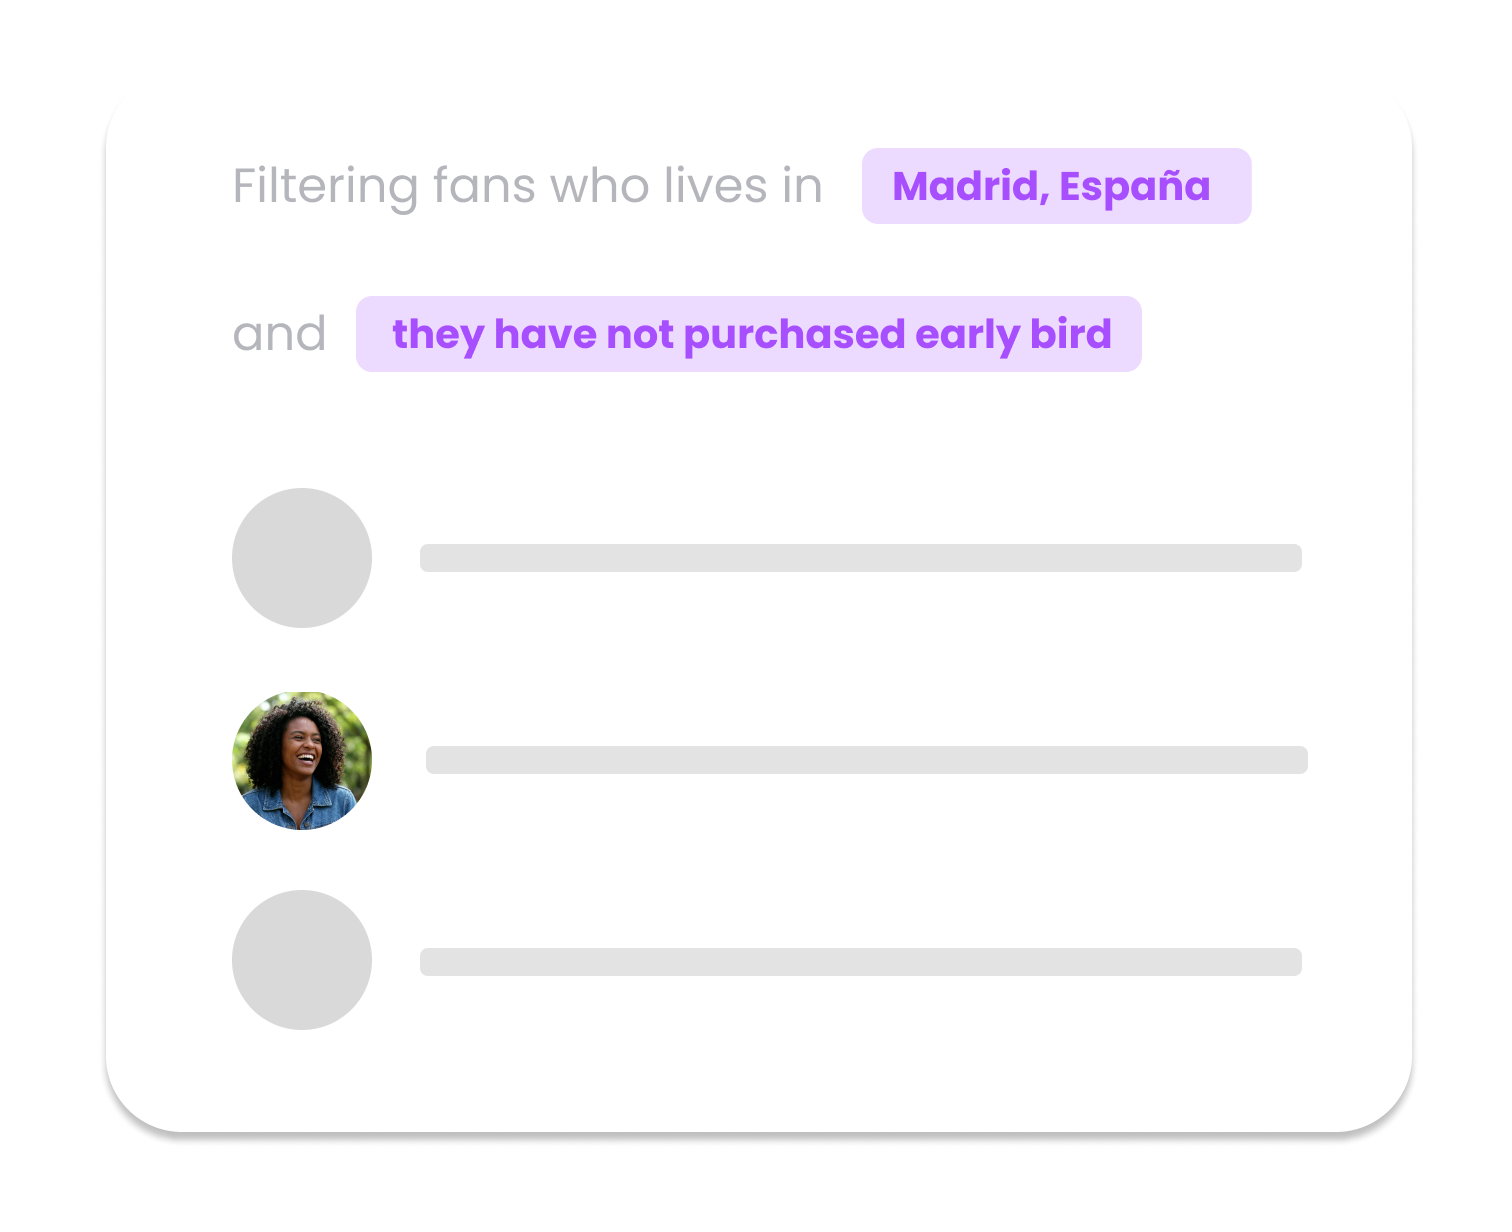
Task: Click the 'and' connector between filters
Action: [x=279, y=334]
